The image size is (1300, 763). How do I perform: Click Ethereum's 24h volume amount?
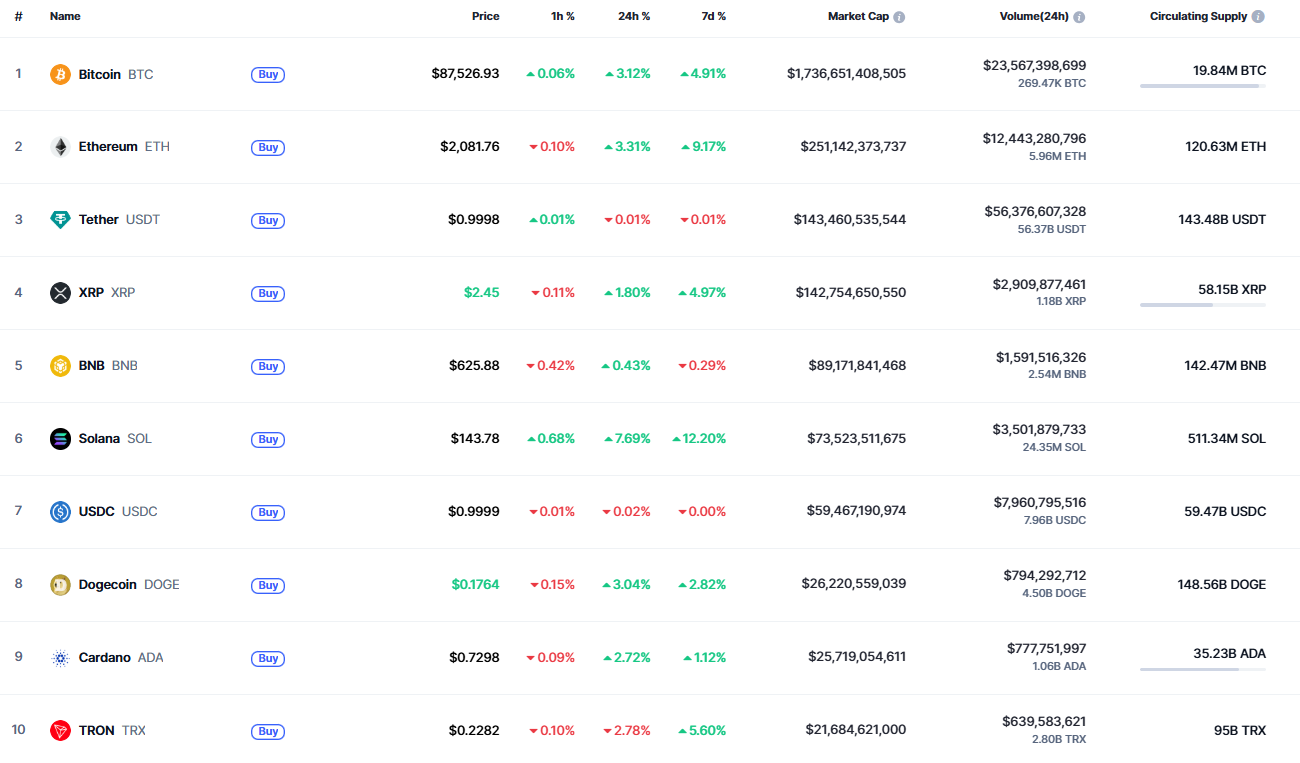(1034, 138)
